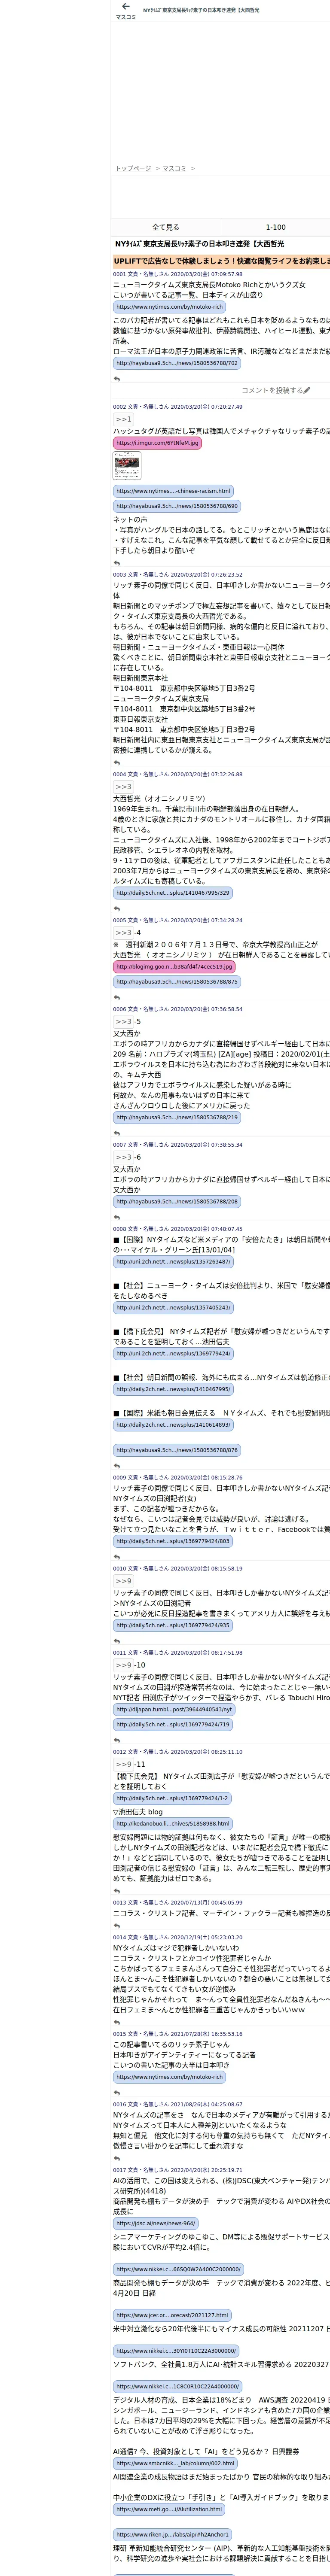
Task: Select the 1-100 tab
Action: point(275,227)
